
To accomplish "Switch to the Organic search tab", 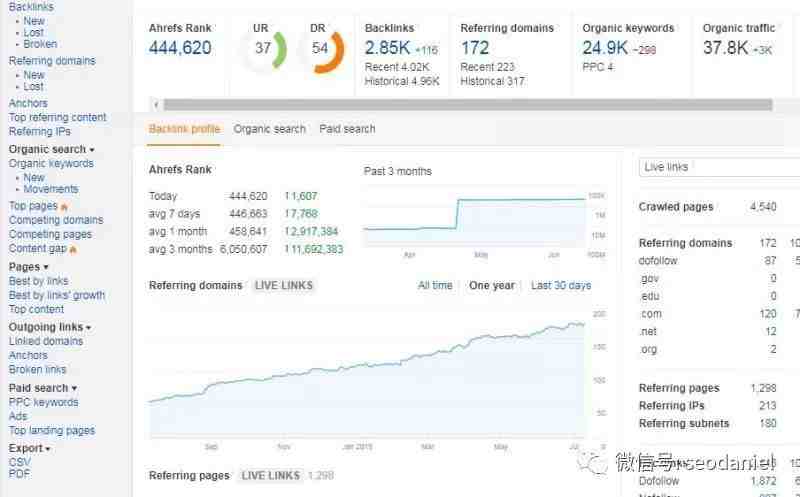I will point(269,129).
